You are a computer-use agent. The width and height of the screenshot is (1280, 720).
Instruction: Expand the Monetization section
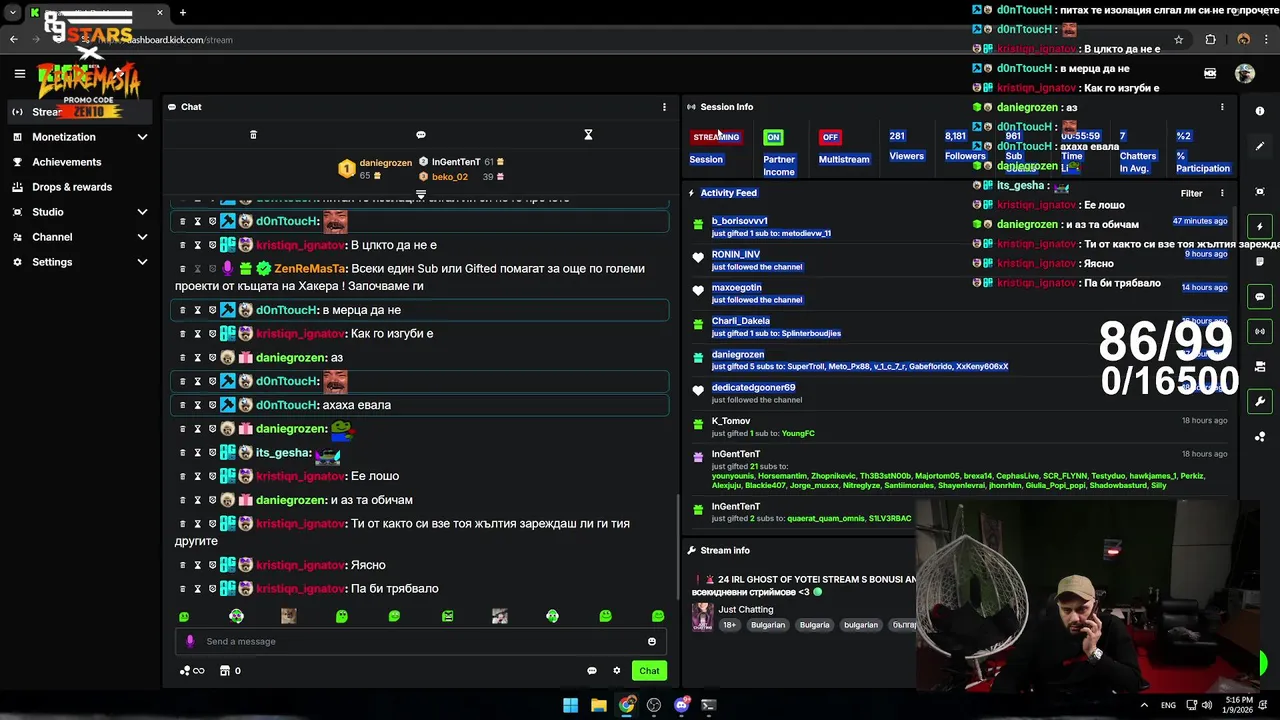(x=142, y=137)
